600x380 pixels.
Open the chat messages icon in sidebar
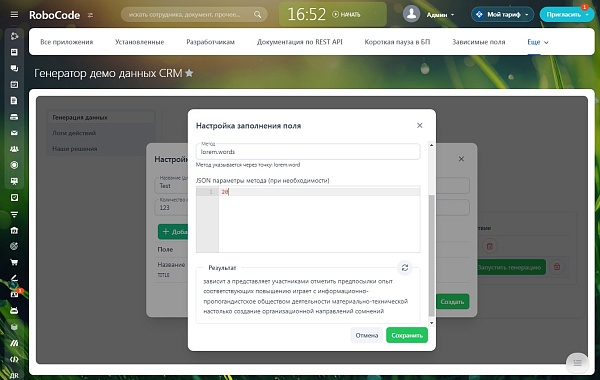[x=14, y=68]
